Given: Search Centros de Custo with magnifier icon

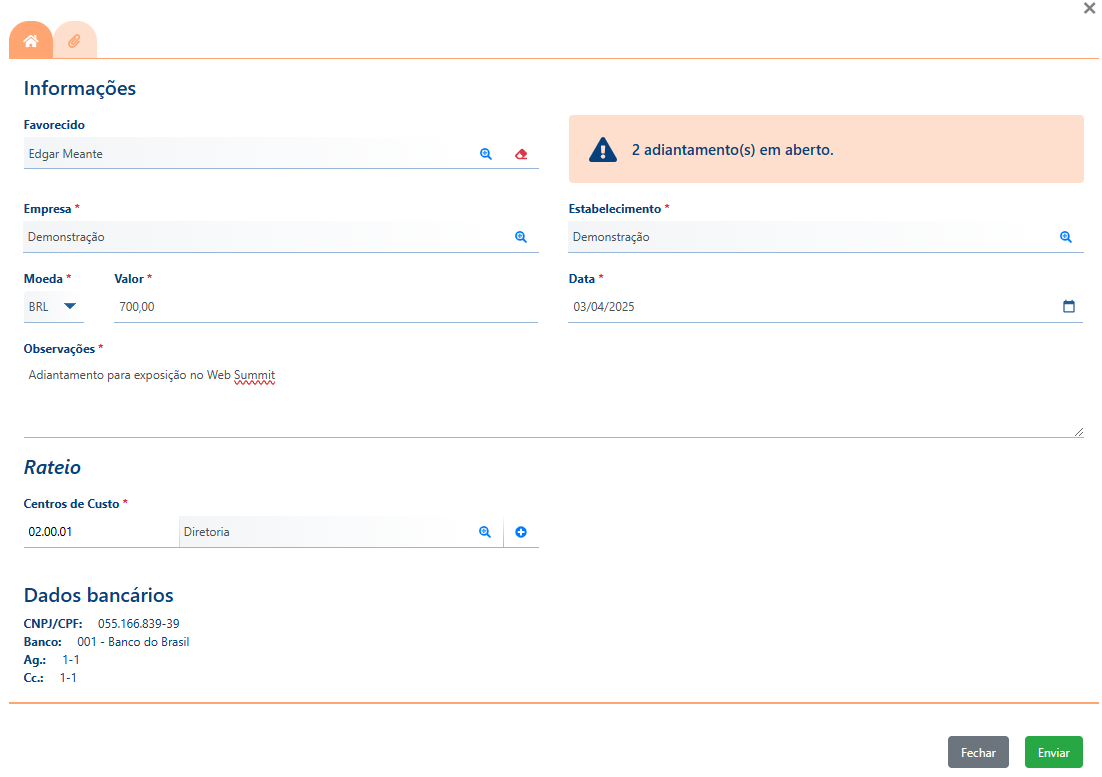Looking at the screenshot, I should click(x=485, y=532).
